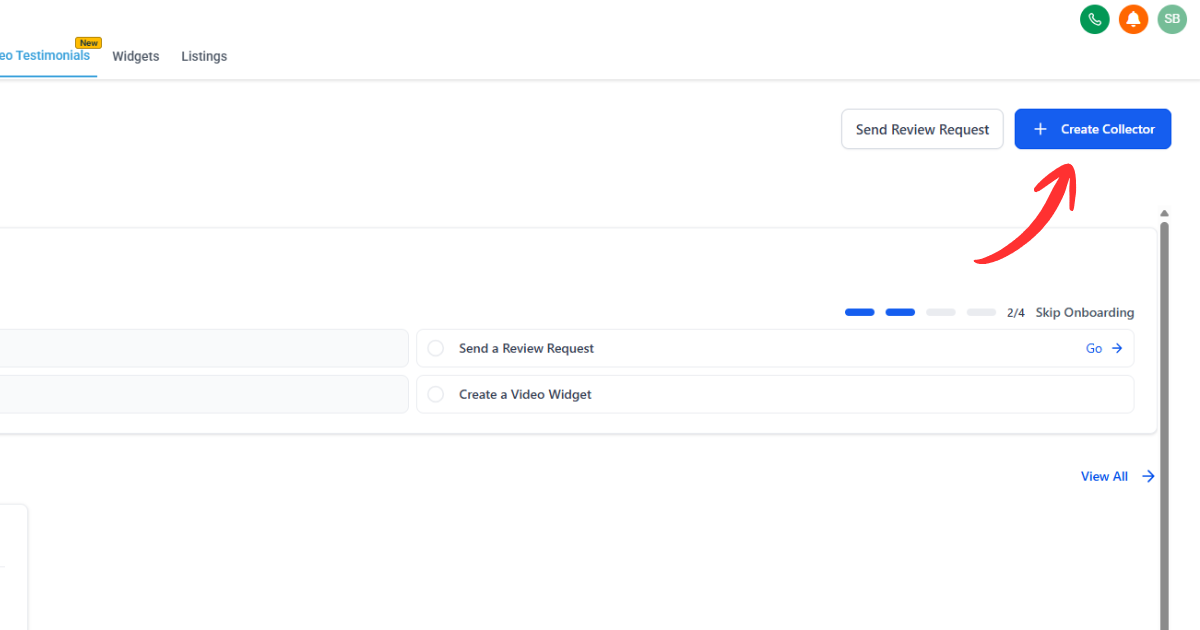The image size is (1200, 630).
Task: Click the fourth onboarding progress segment
Action: pos(981,313)
